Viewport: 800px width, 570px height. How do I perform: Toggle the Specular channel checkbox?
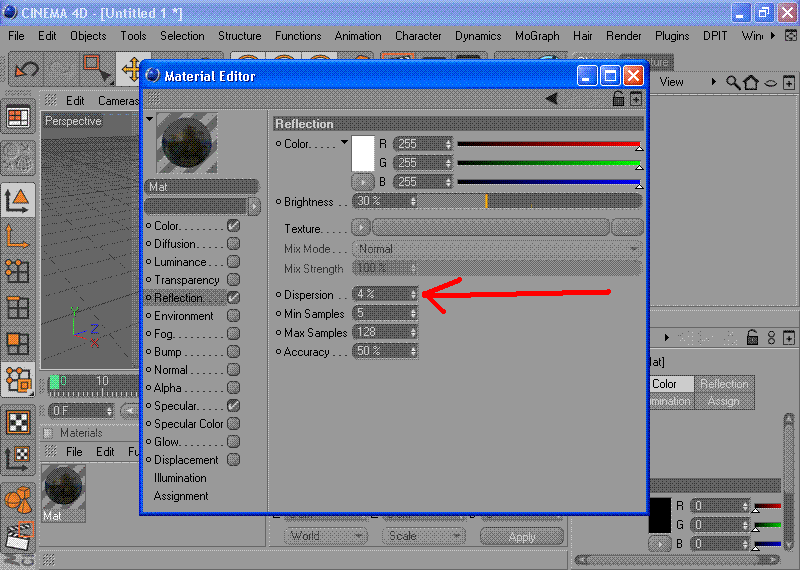[233, 406]
